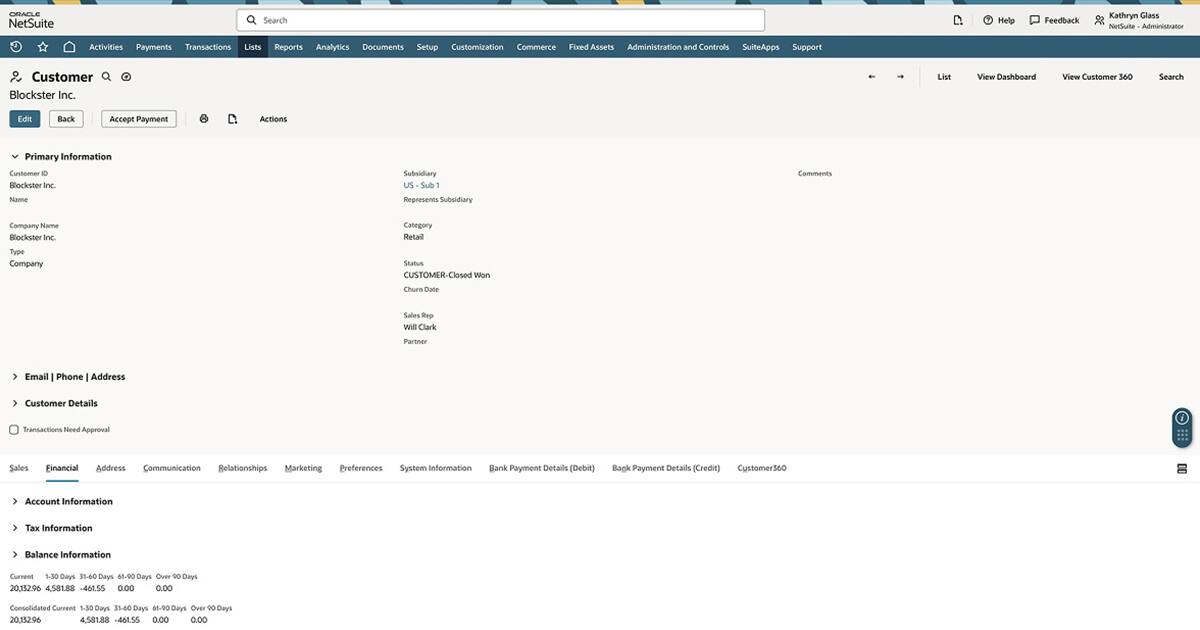Viewport: 1200px width, 630px height.
Task: Expand the Email Phone Address section
Action: [x=14, y=375]
